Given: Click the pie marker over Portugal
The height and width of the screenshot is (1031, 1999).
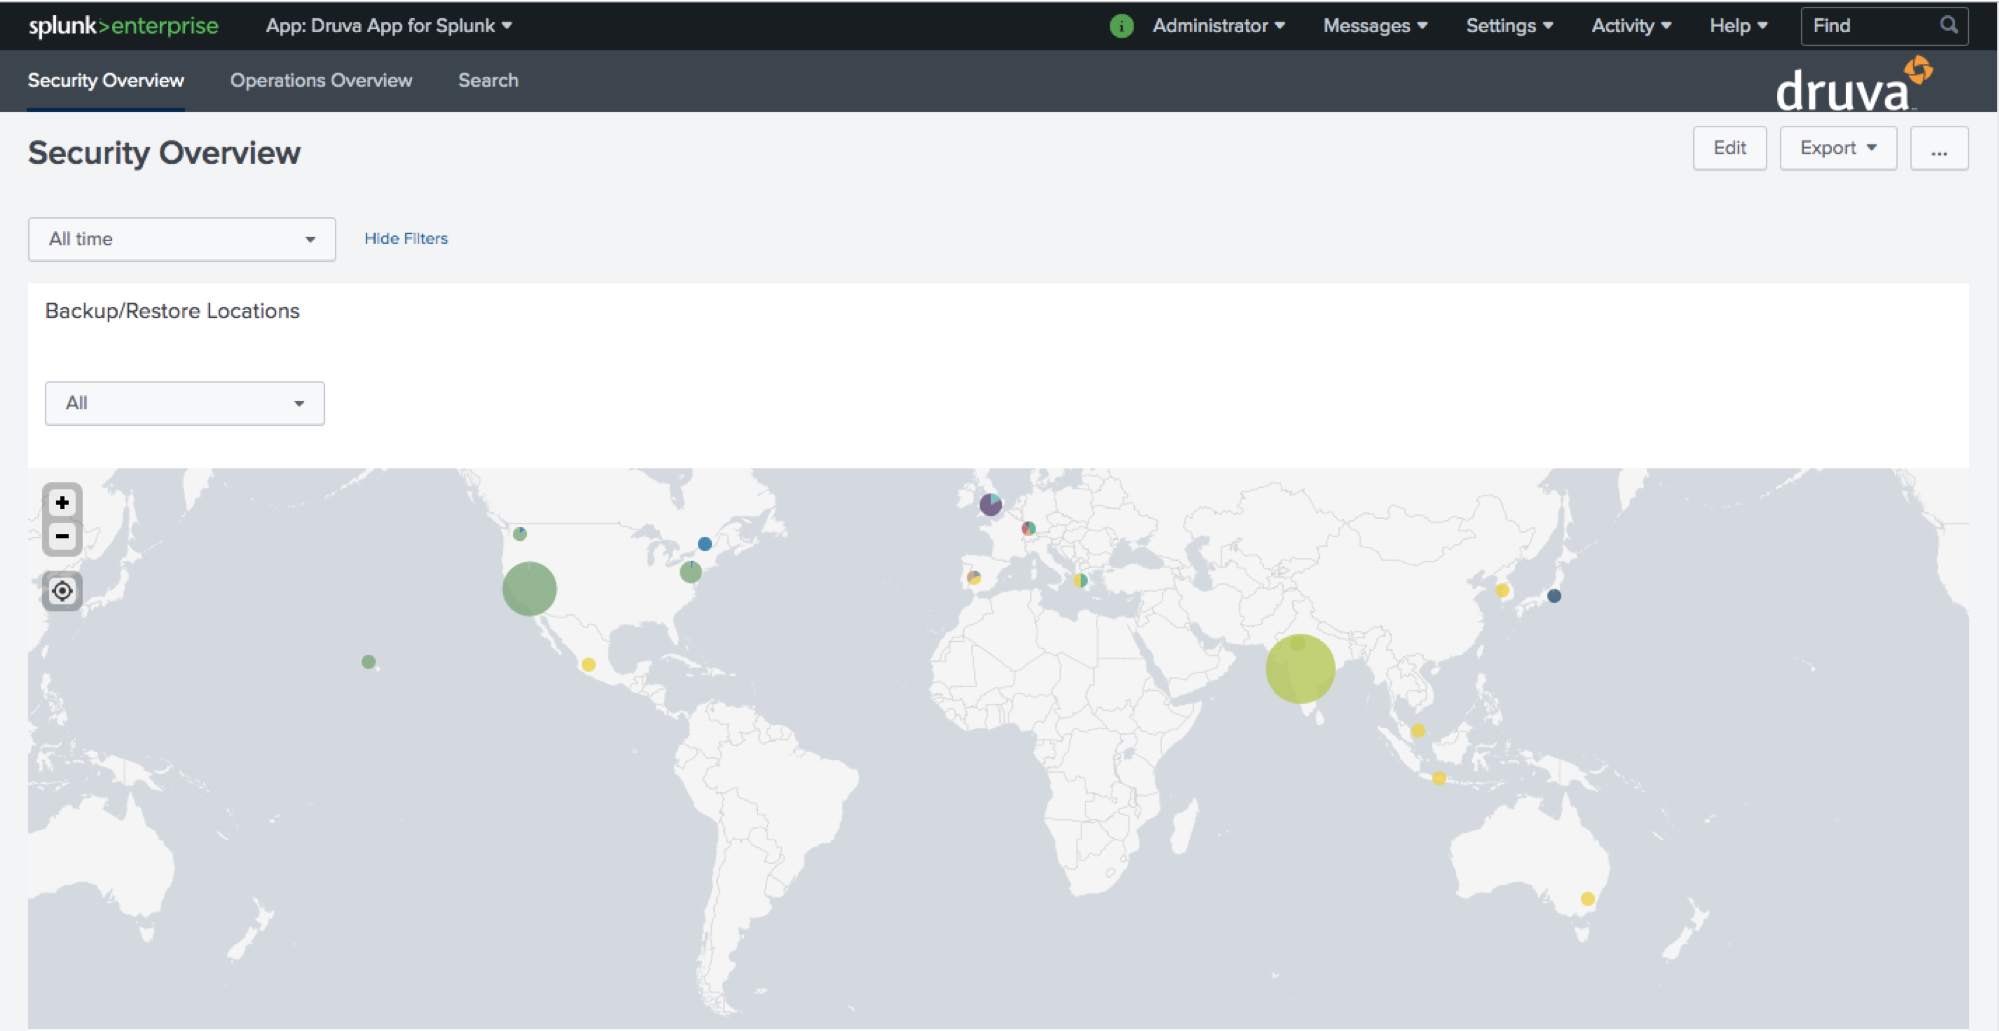Looking at the screenshot, I should pyautogui.click(x=974, y=578).
